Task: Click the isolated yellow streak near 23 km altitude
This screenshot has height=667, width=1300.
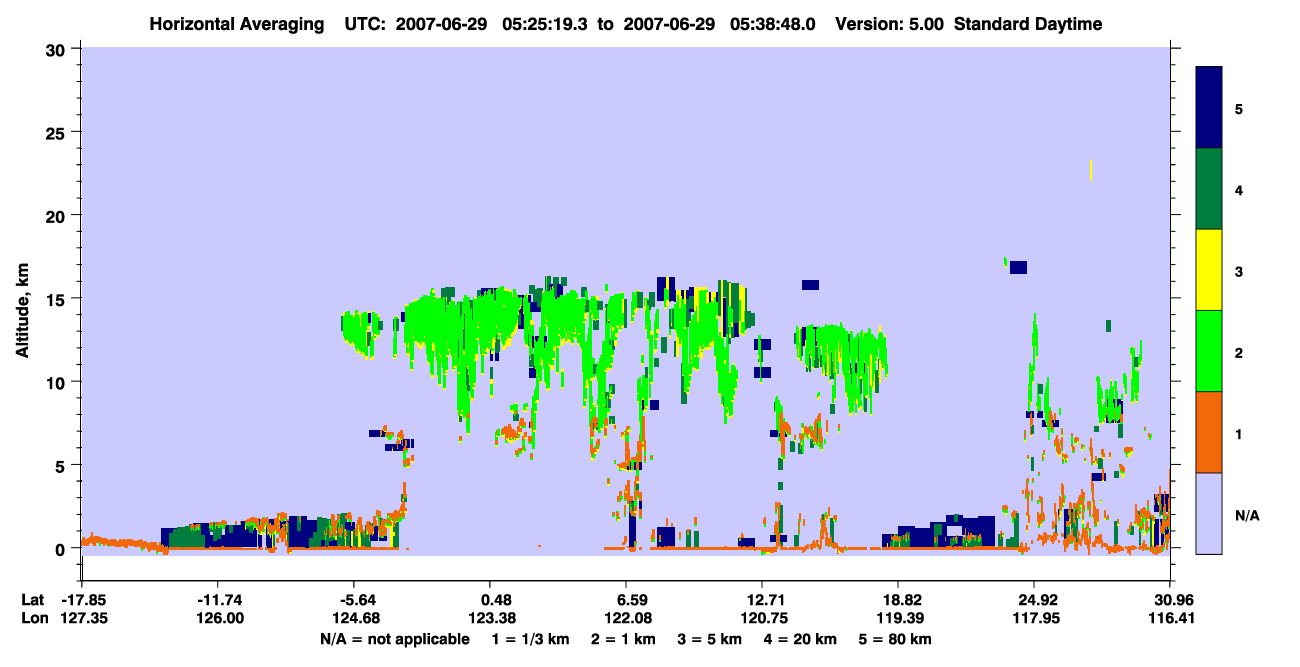Action: tap(1090, 170)
